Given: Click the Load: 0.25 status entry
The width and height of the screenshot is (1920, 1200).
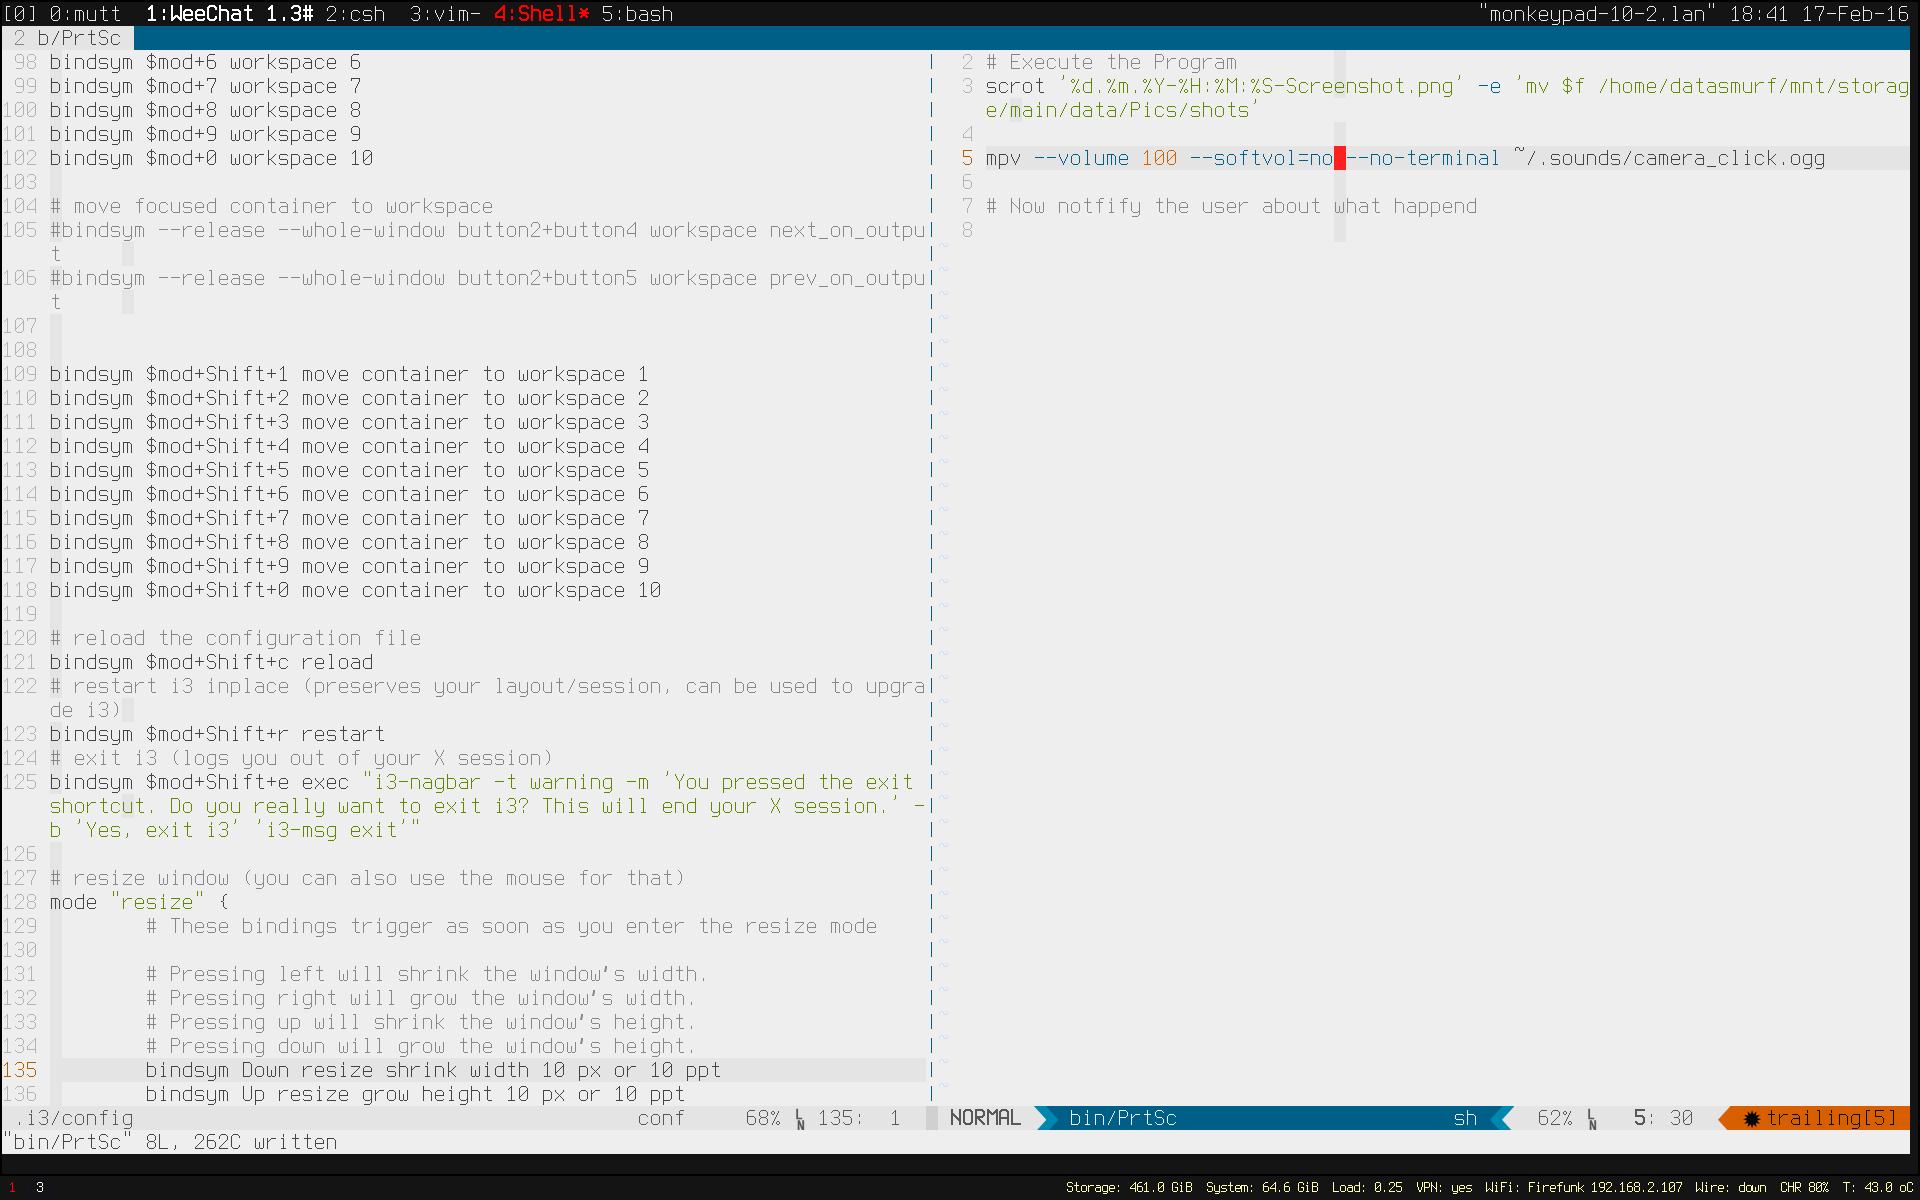Looking at the screenshot, I should (1367, 1187).
